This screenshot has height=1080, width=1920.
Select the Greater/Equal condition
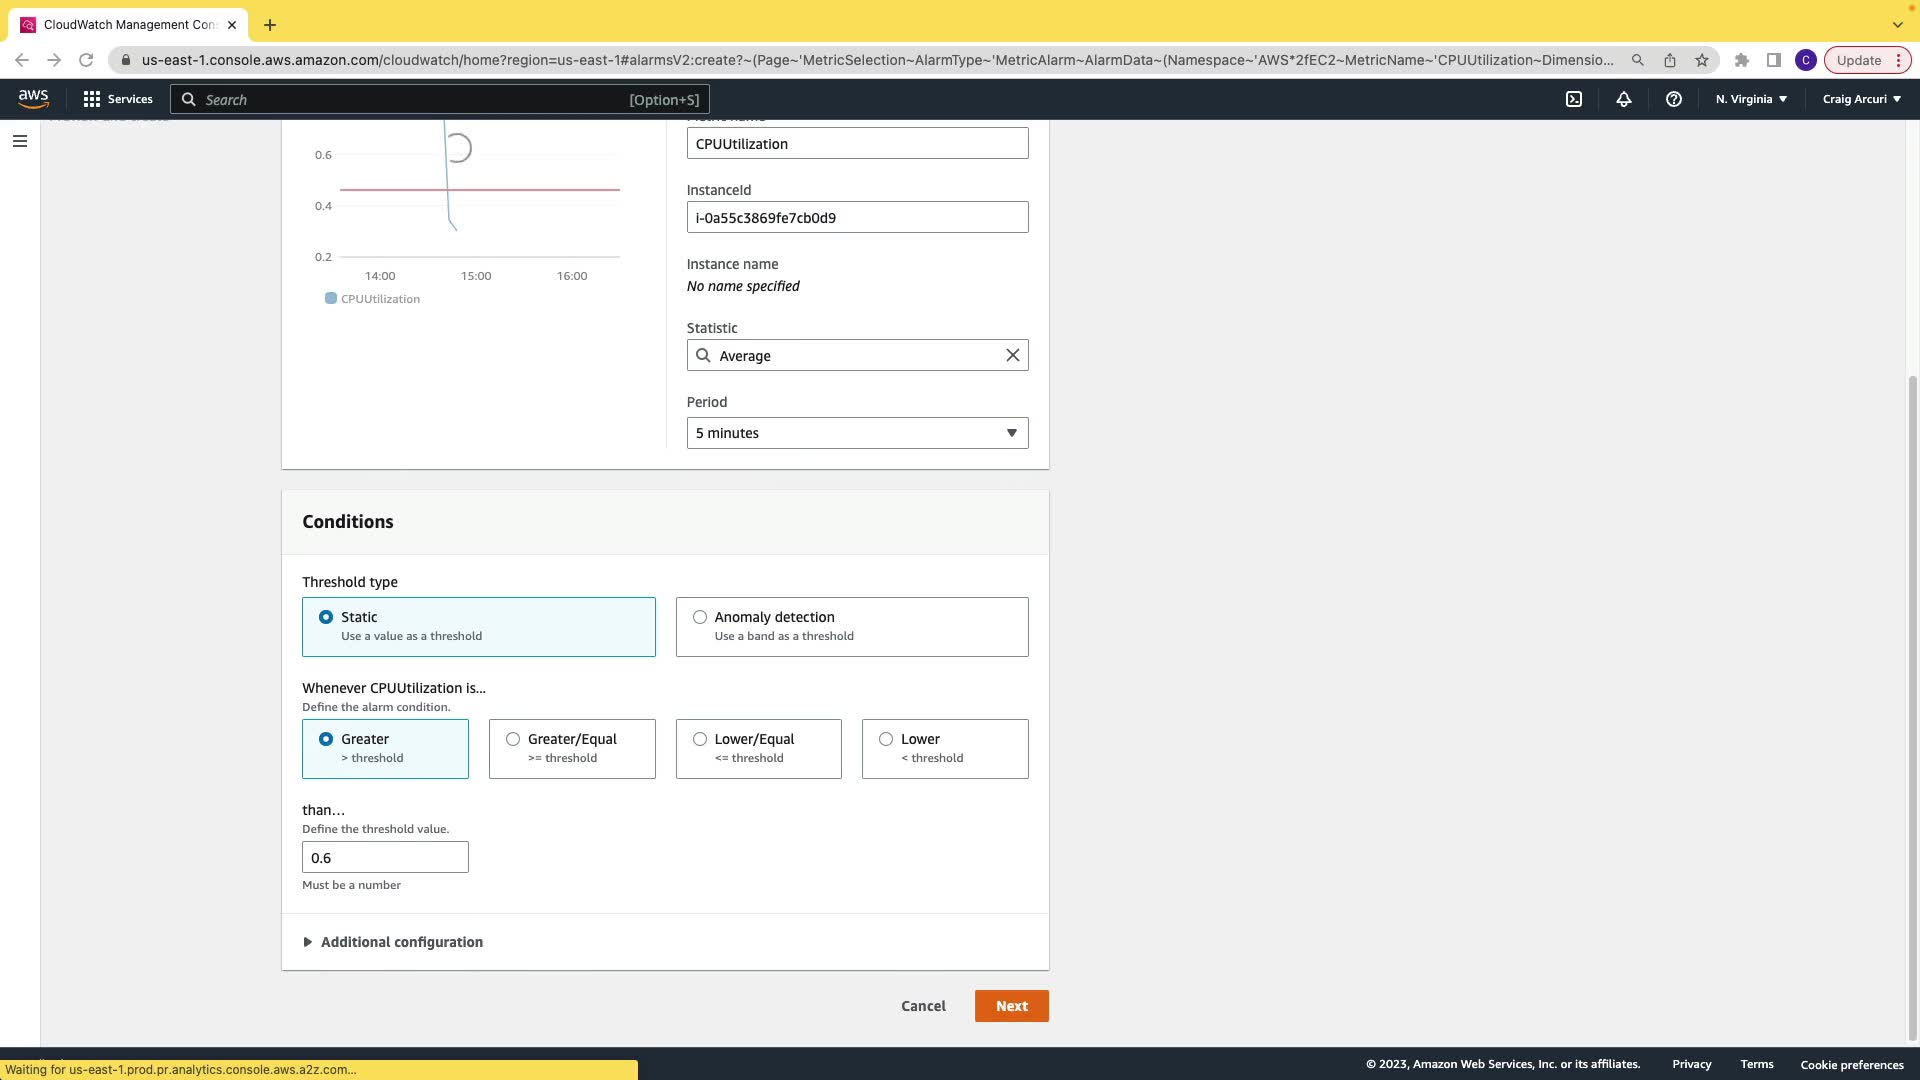tap(513, 739)
